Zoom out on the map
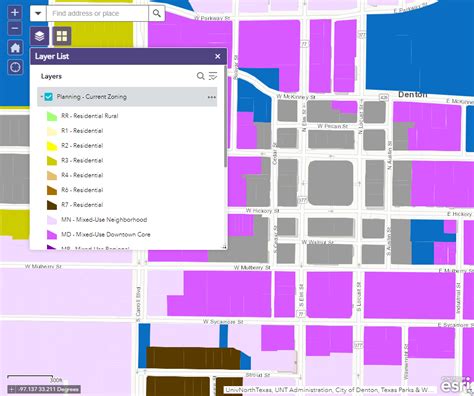The width and height of the screenshot is (474, 396). 15,28
